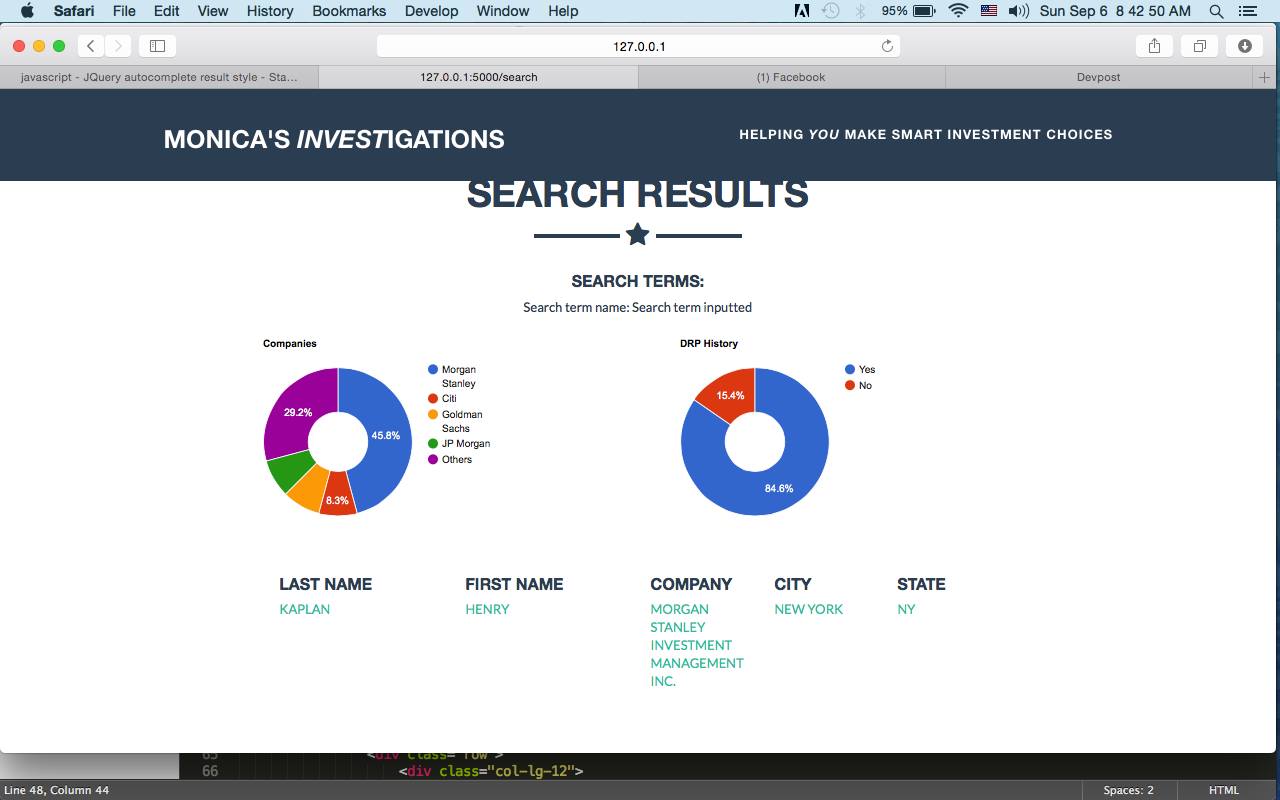The image size is (1280, 800).
Task: Click the JP Morgan legend green dot
Action: (433, 443)
